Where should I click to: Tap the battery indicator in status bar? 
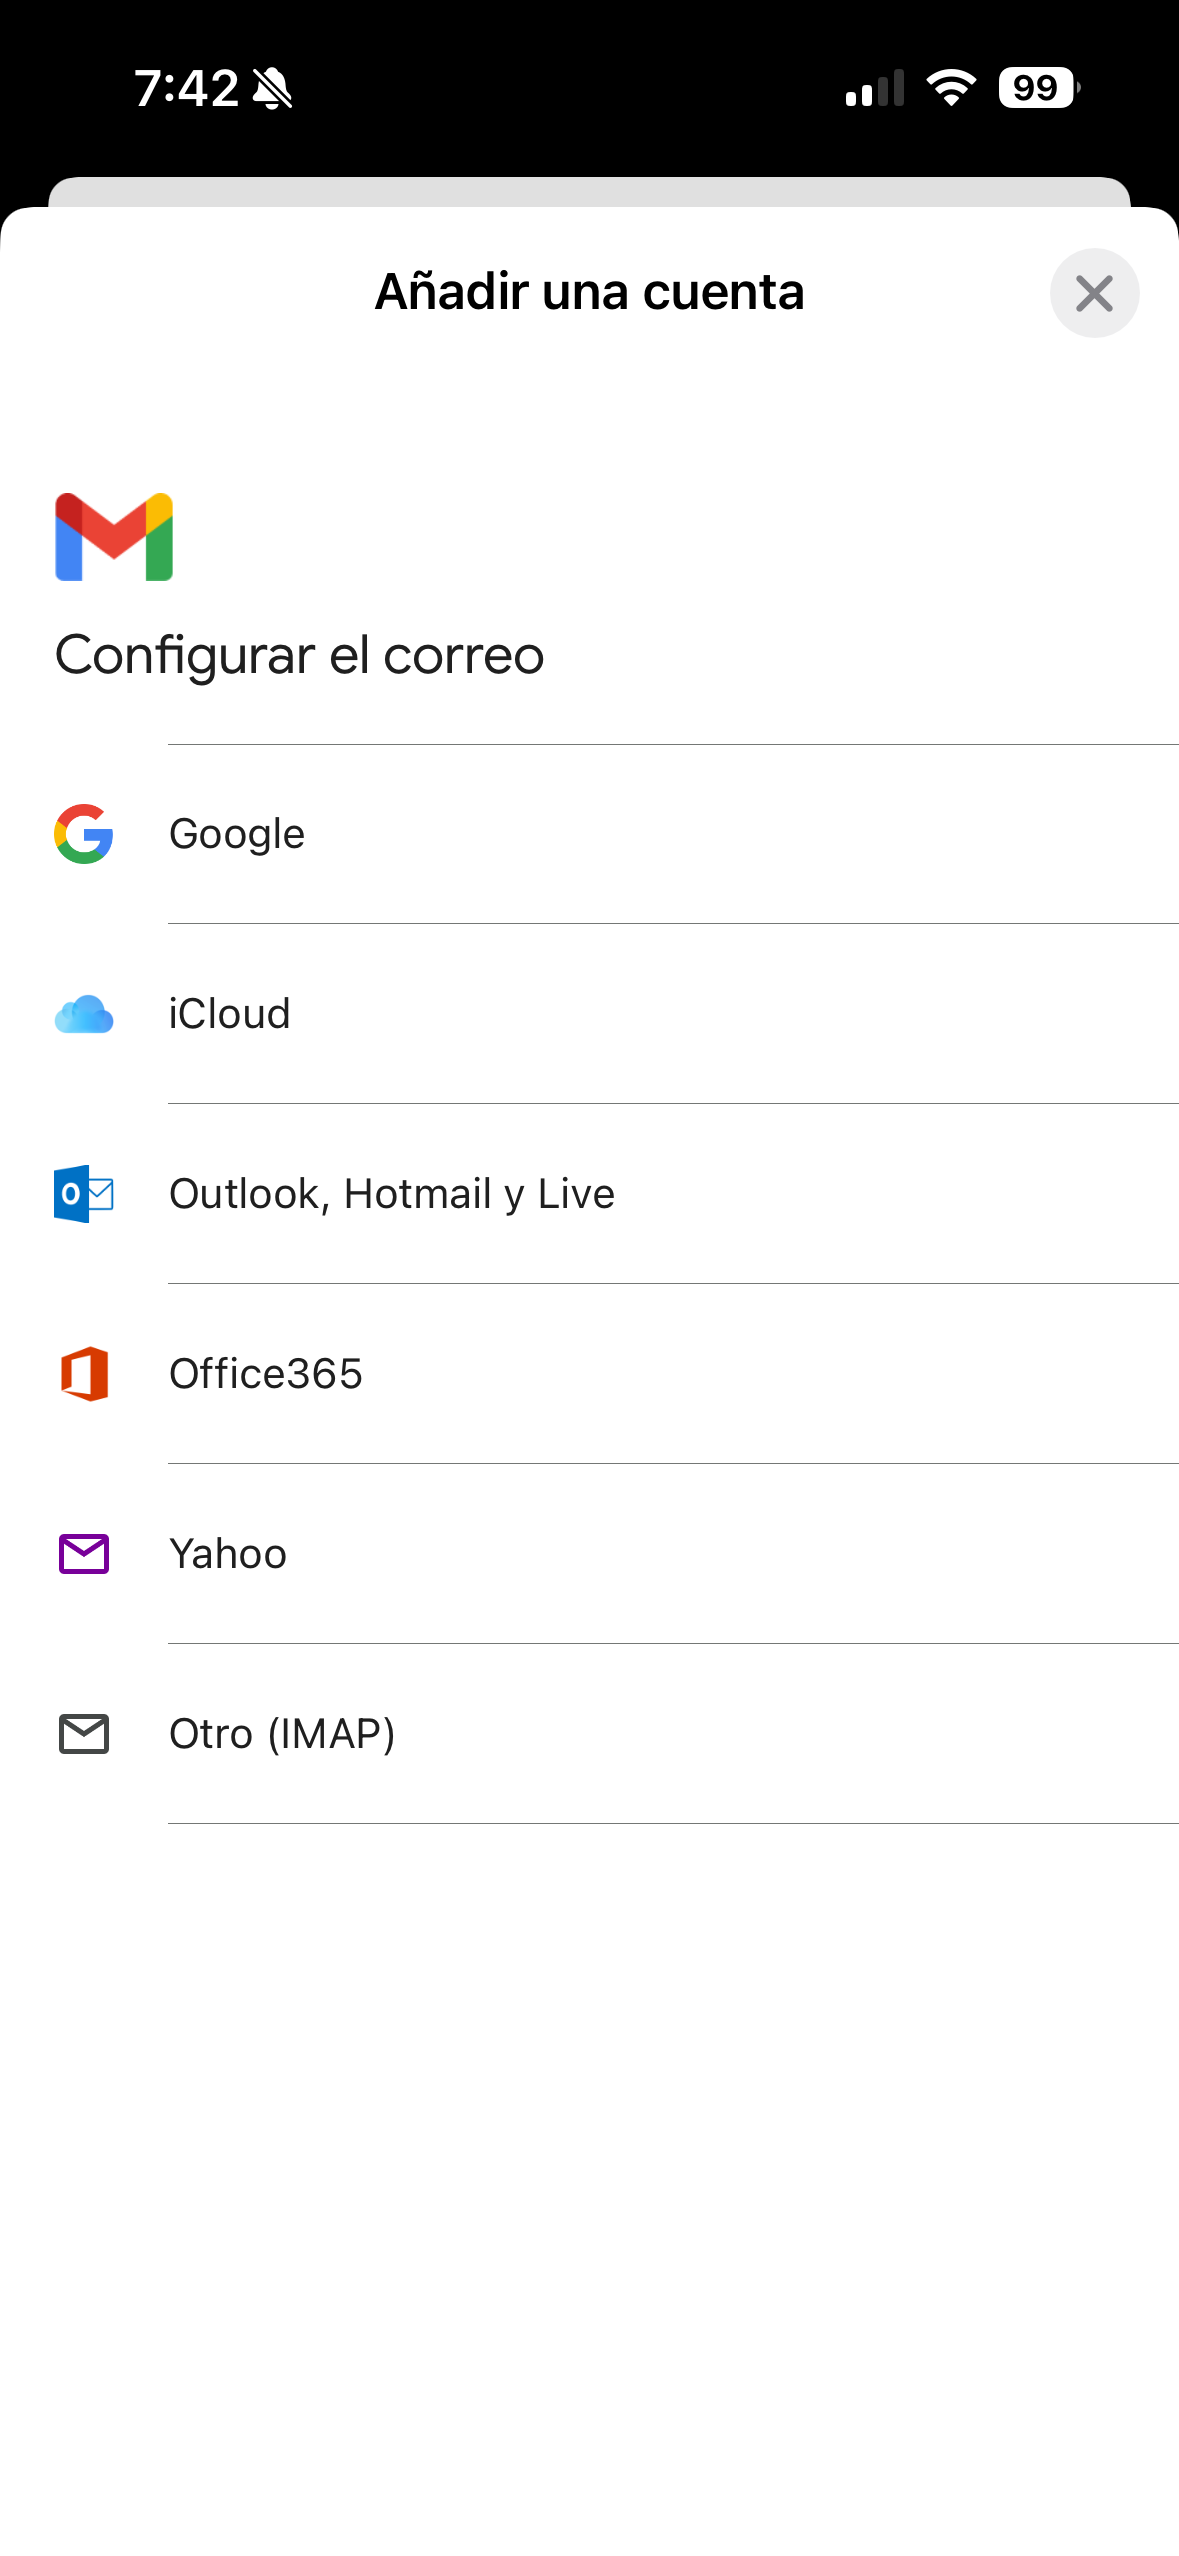click(x=1038, y=88)
